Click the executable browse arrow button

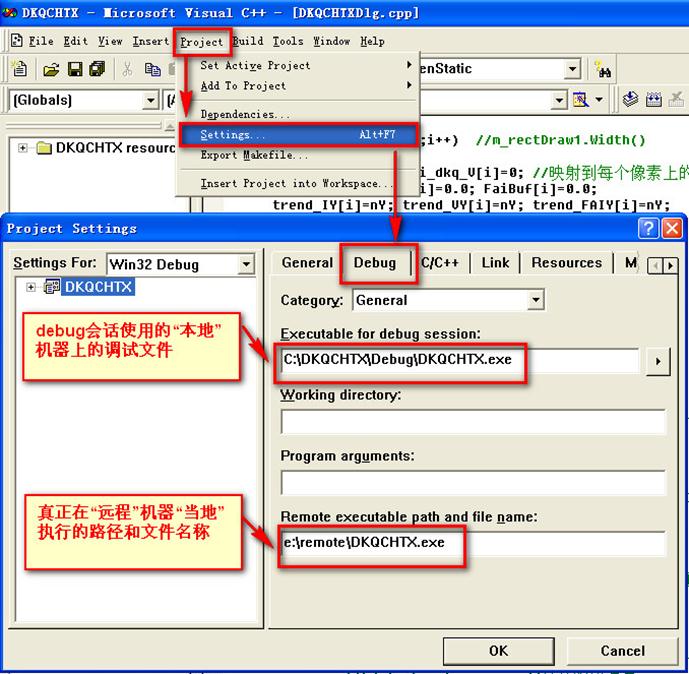(x=658, y=361)
